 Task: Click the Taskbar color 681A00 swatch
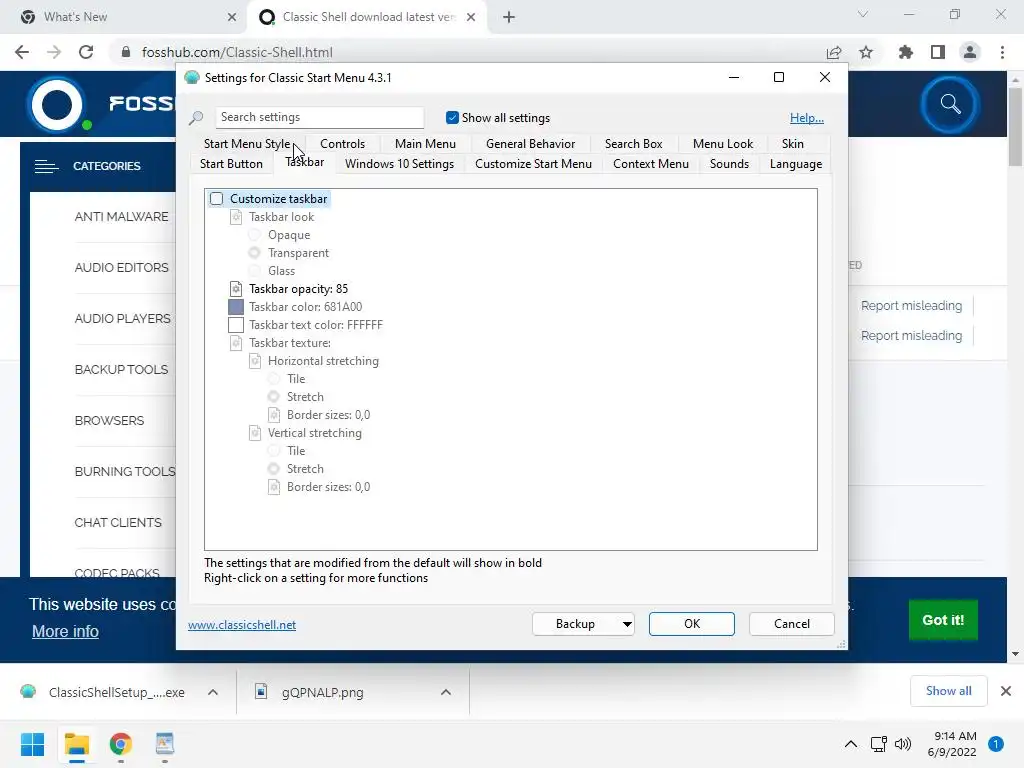click(236, 307)
